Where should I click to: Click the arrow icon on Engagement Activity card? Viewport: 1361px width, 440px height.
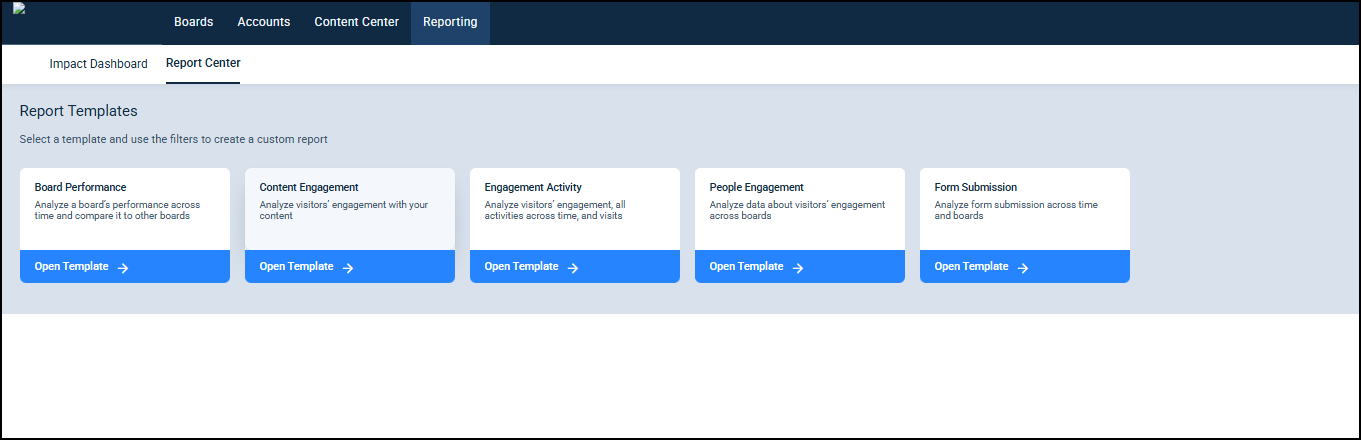[x=573, y=268]
